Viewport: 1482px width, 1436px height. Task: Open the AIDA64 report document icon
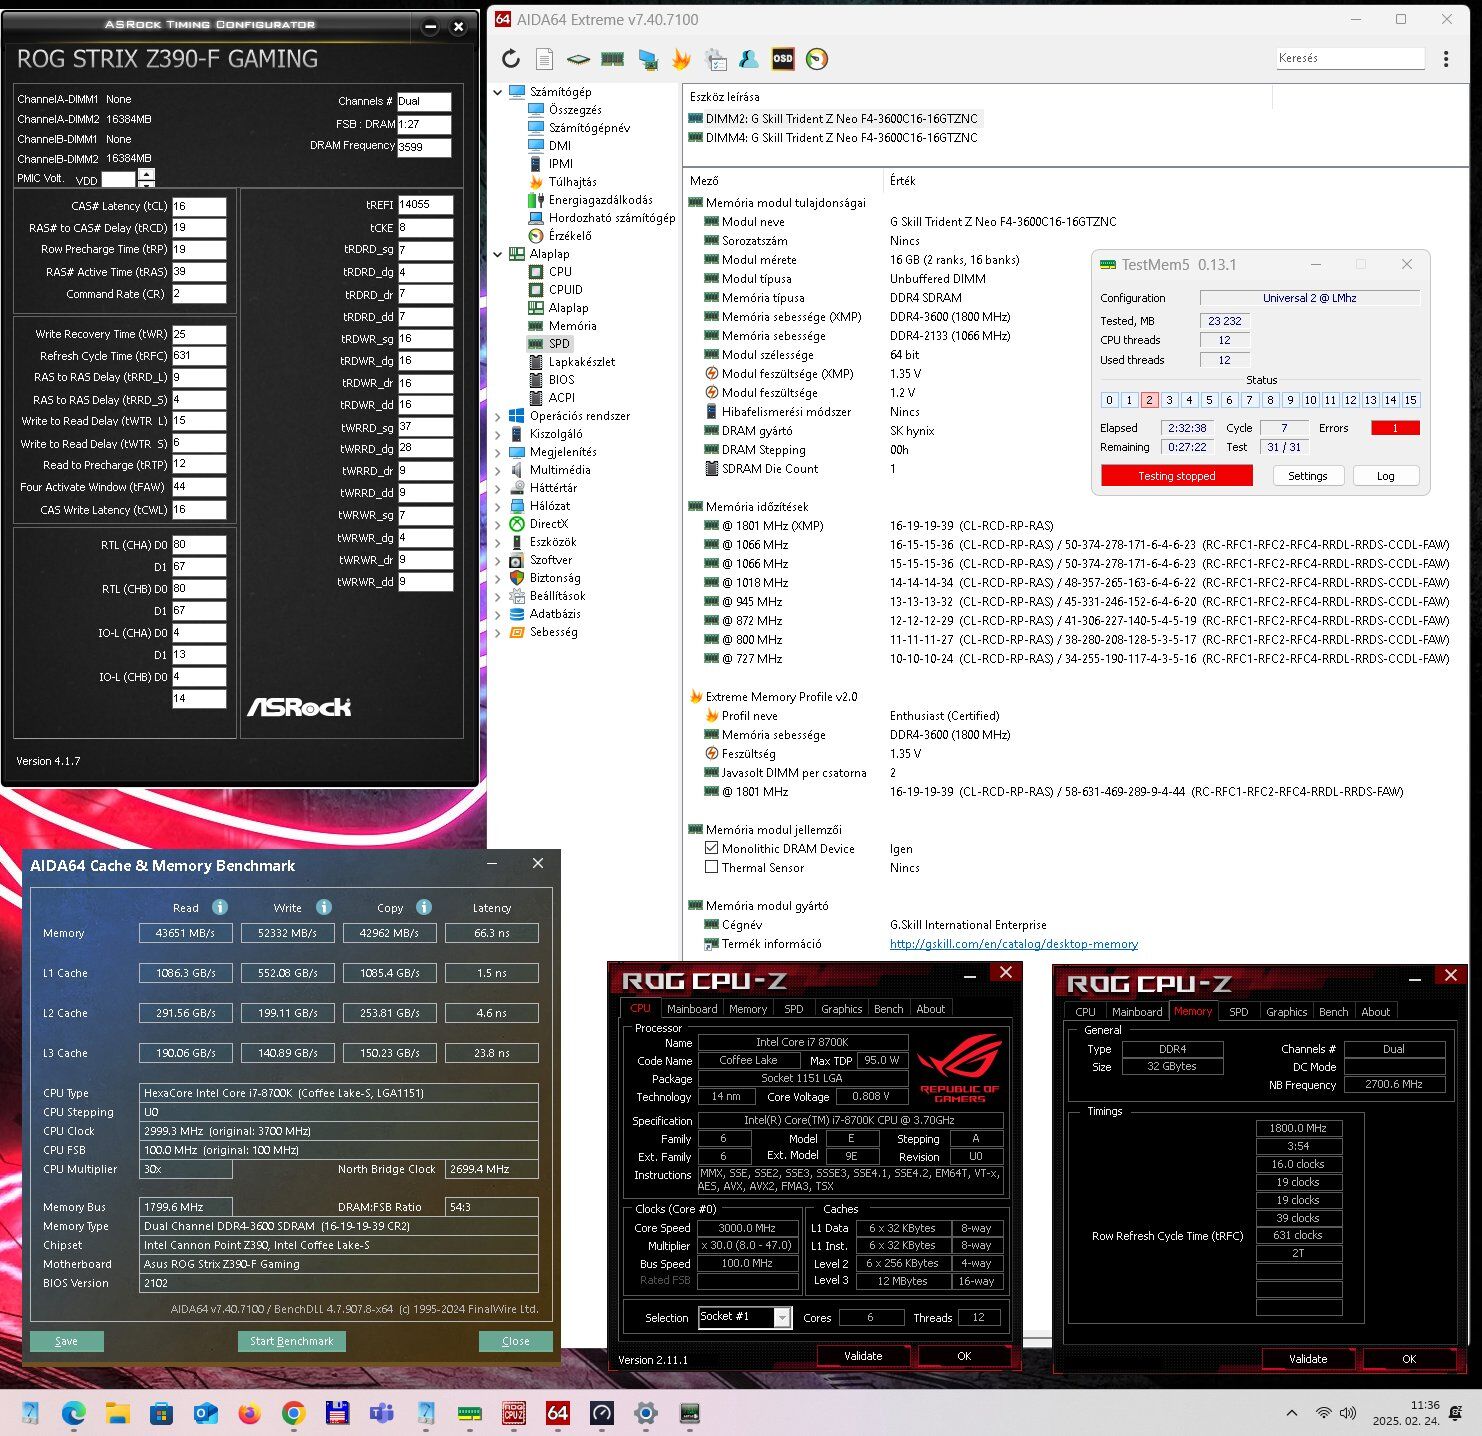click(544, 59)
